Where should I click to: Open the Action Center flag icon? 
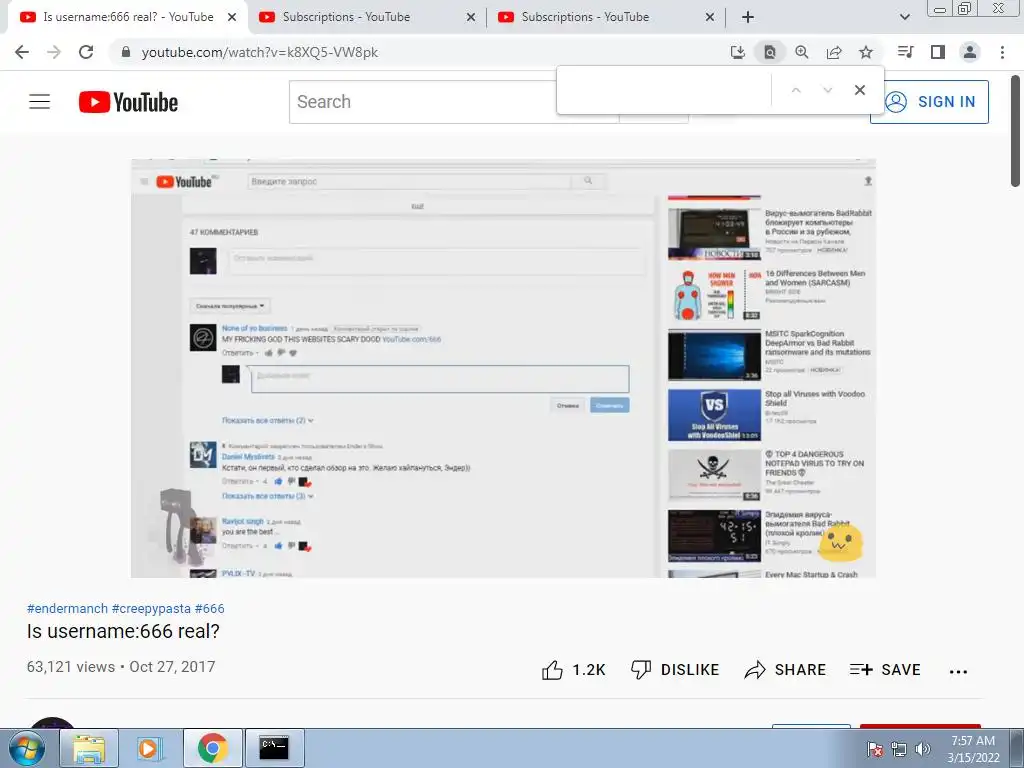tap(875, 749)
